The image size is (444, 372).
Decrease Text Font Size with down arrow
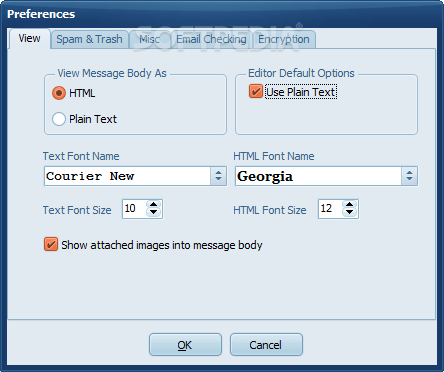[153, 213]
